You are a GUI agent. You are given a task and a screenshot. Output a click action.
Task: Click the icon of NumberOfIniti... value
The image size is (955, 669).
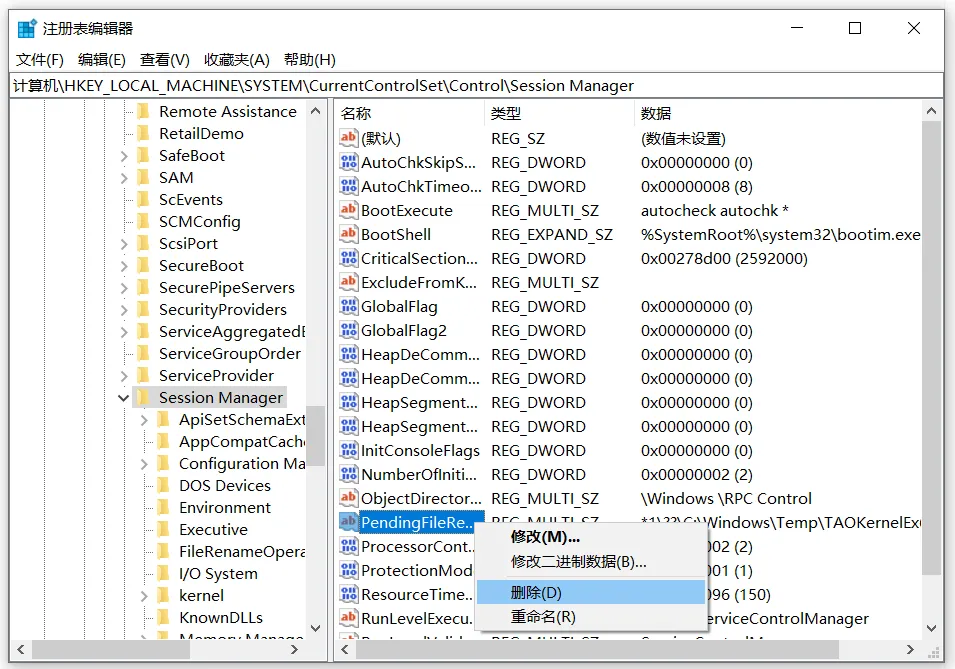pyautogui.click(x=348, y=475)
